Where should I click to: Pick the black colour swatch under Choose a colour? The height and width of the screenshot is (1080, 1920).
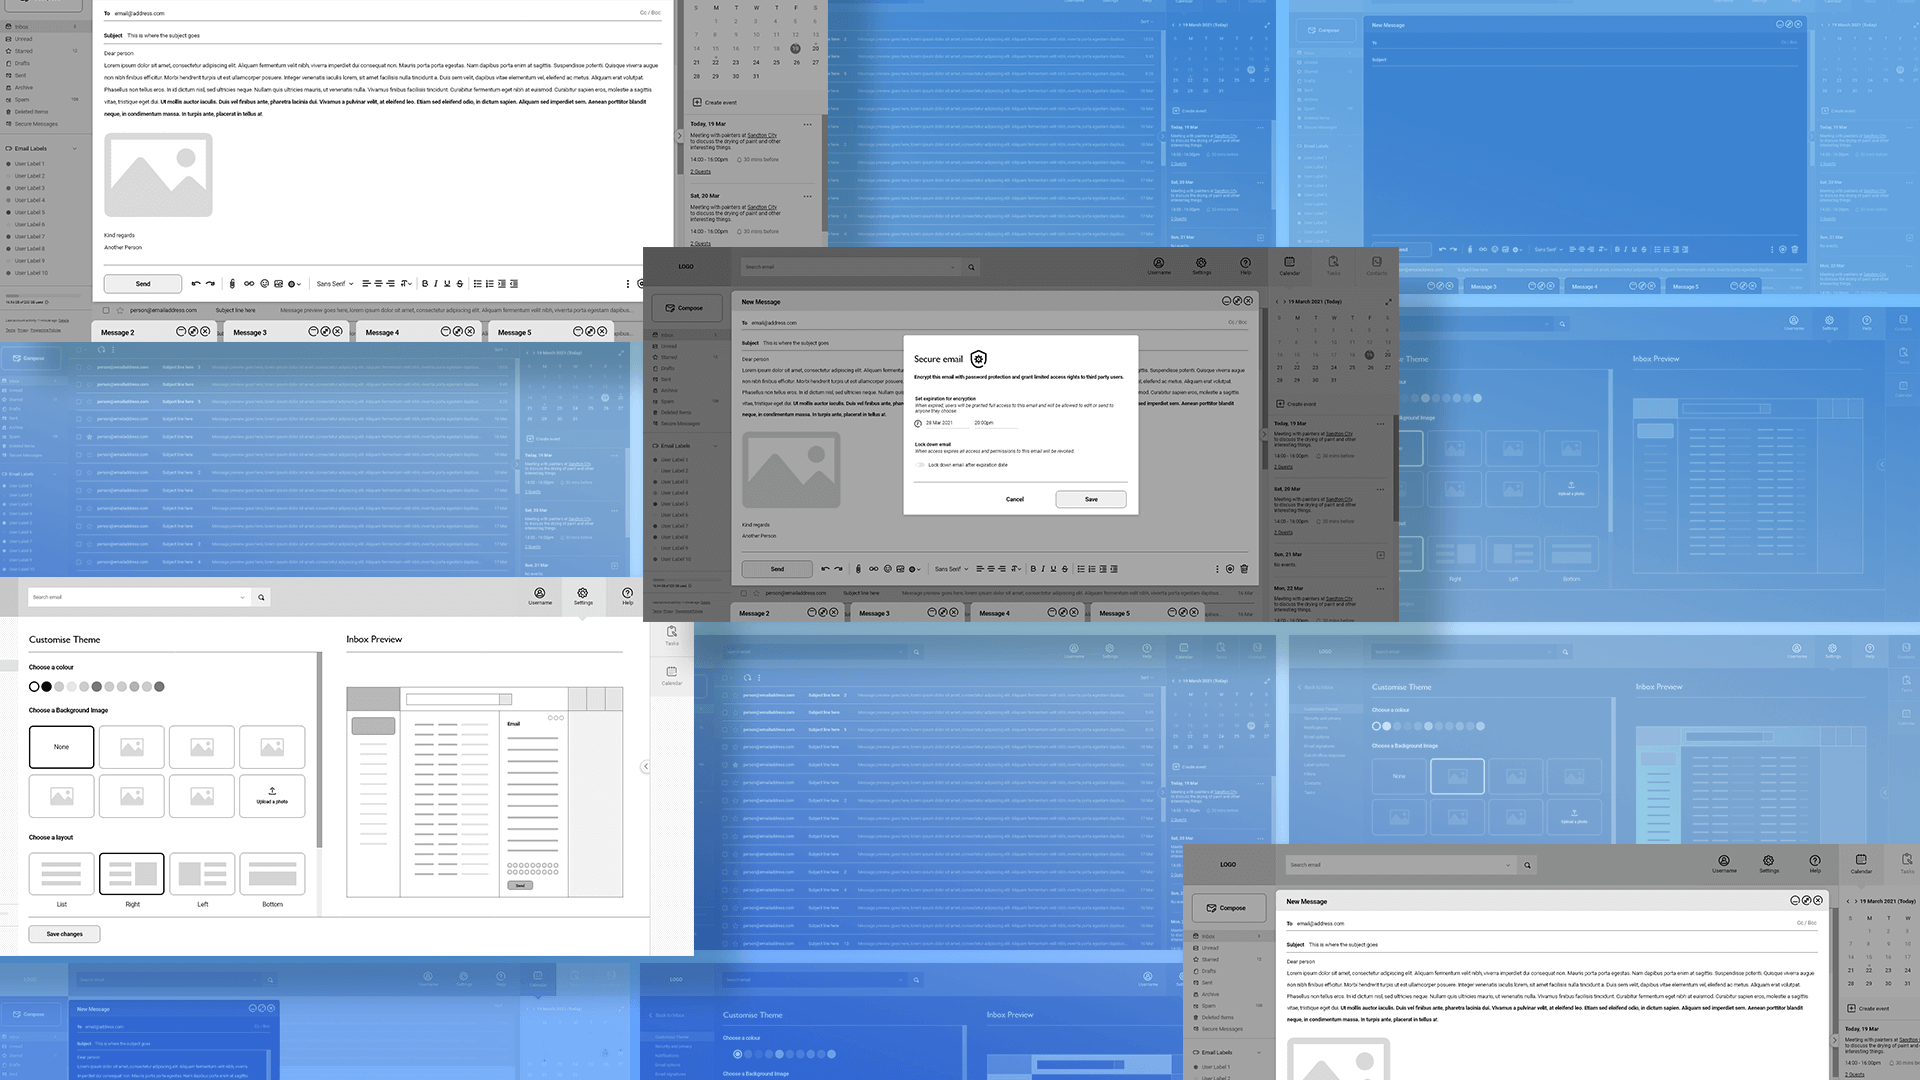tap(46, 687)
